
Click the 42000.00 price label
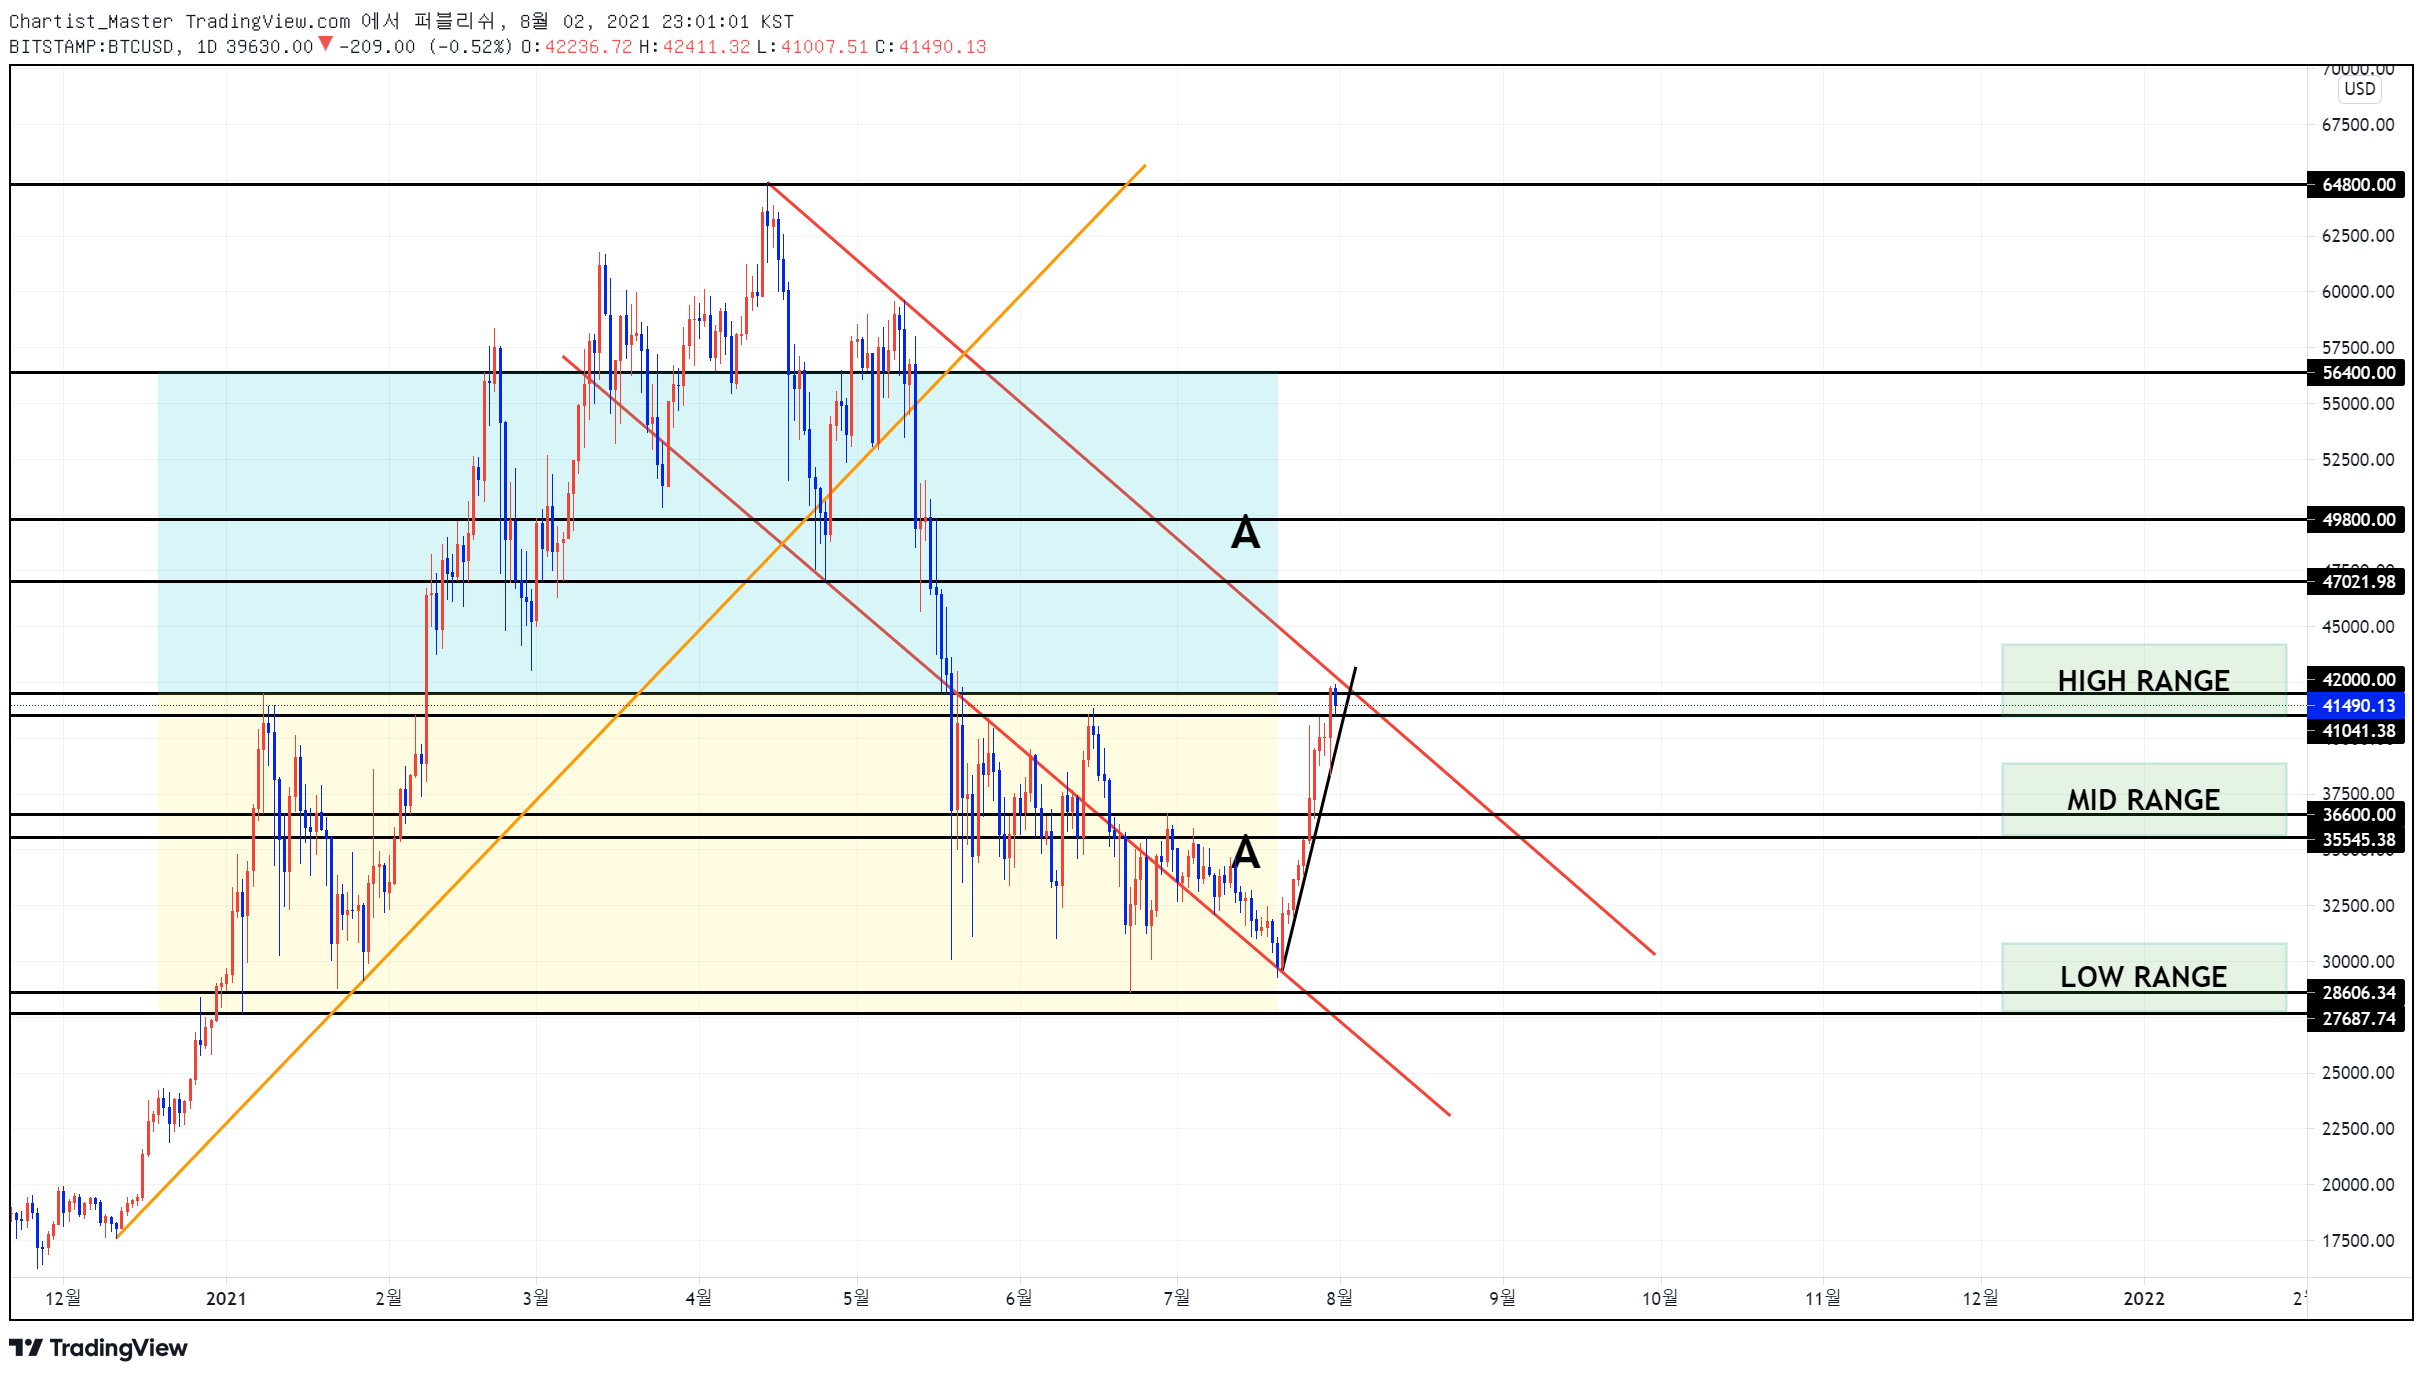click(2355, 680)
